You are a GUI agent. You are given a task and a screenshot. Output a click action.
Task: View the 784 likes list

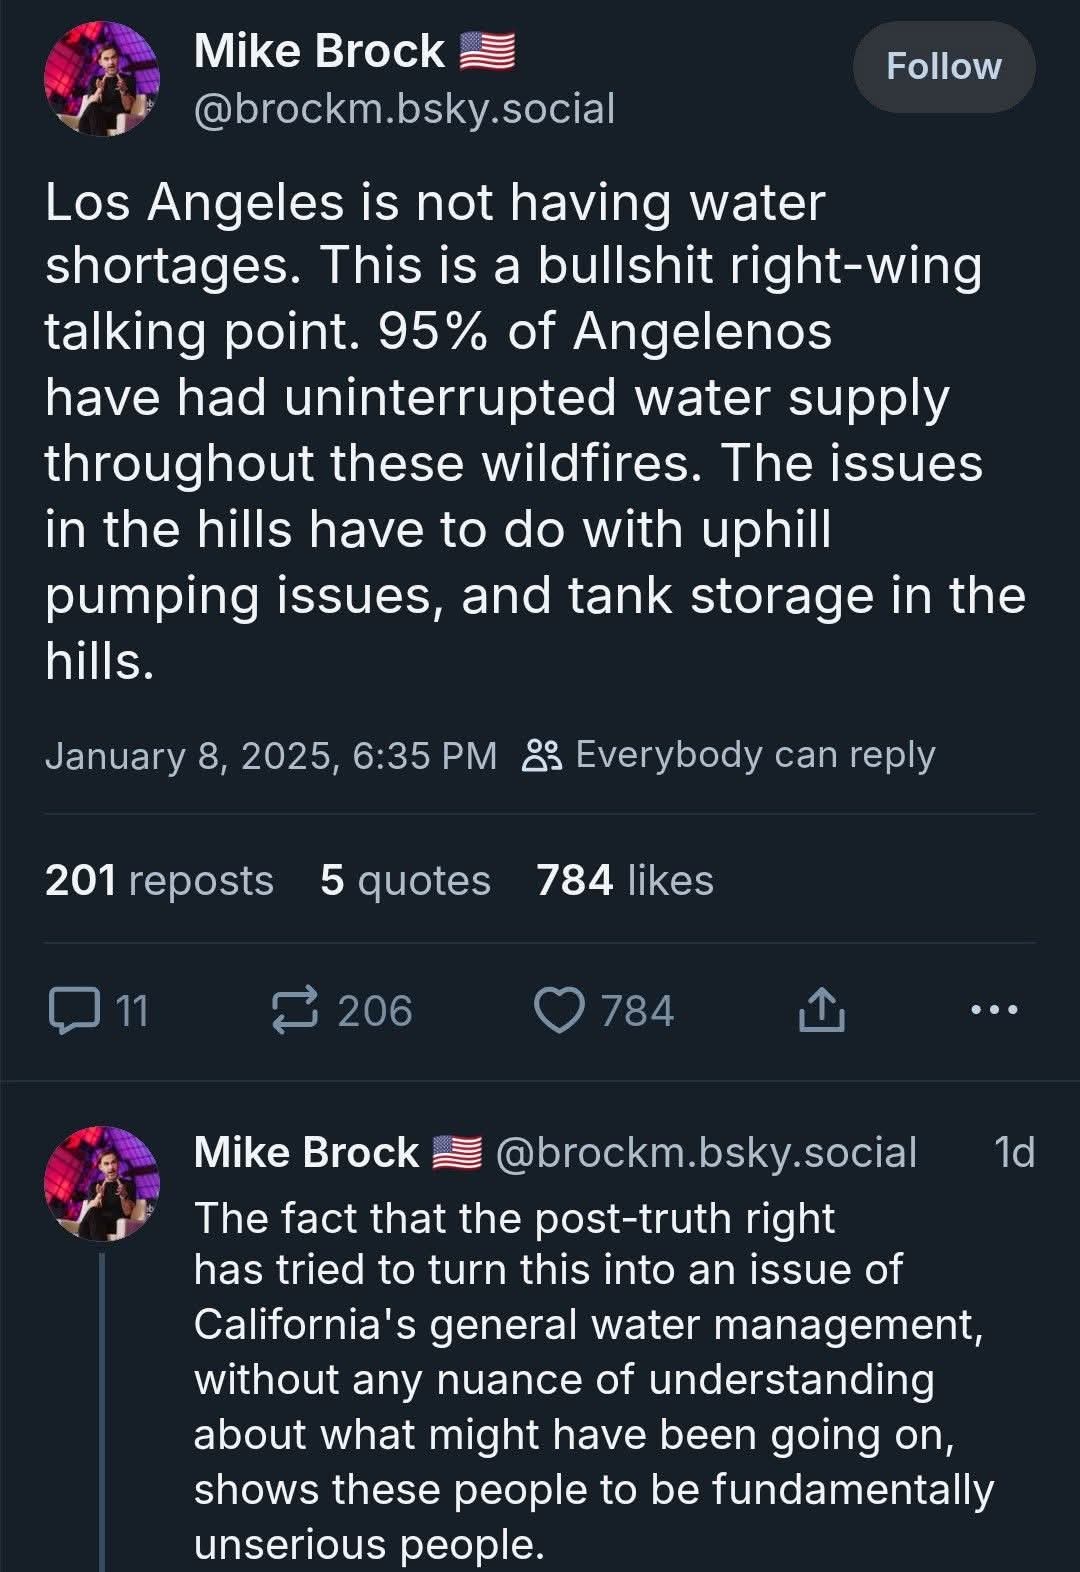[624, 881]
